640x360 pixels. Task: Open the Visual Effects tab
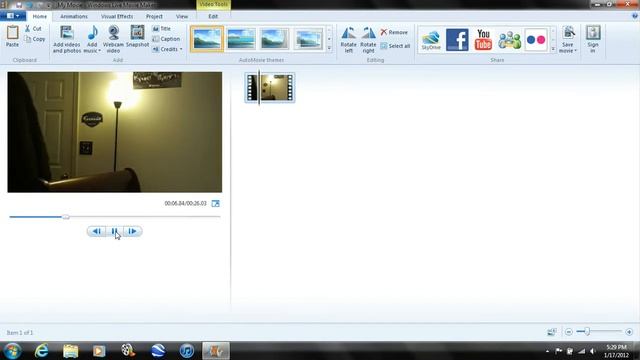tap(117, 16)
